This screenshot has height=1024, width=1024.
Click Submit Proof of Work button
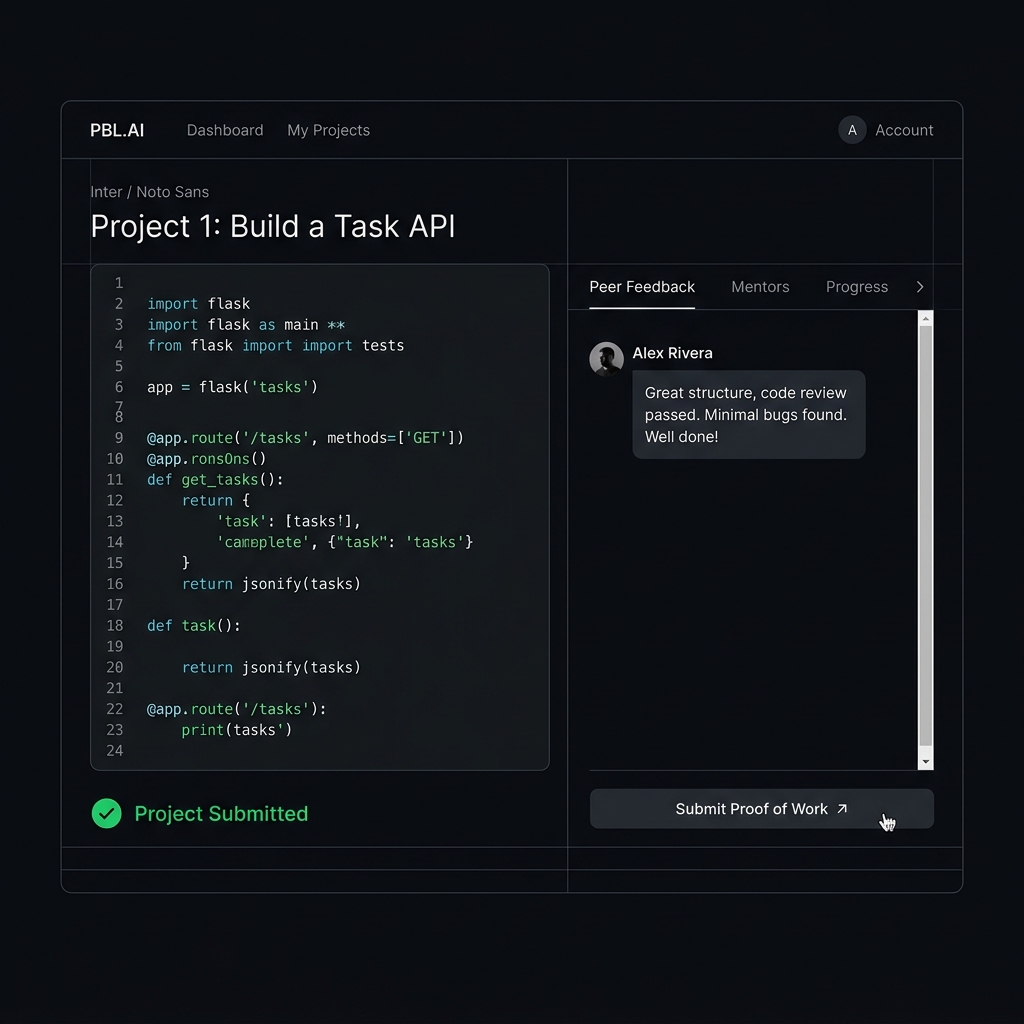point(761,808)
